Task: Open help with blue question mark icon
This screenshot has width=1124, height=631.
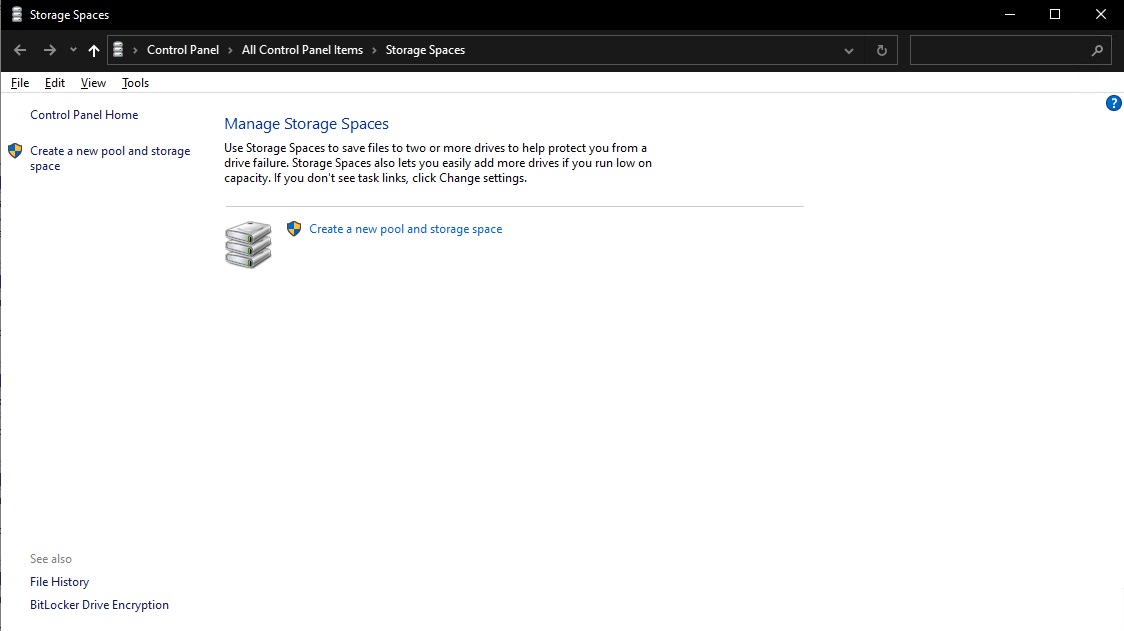Action: coord(1113,103)
